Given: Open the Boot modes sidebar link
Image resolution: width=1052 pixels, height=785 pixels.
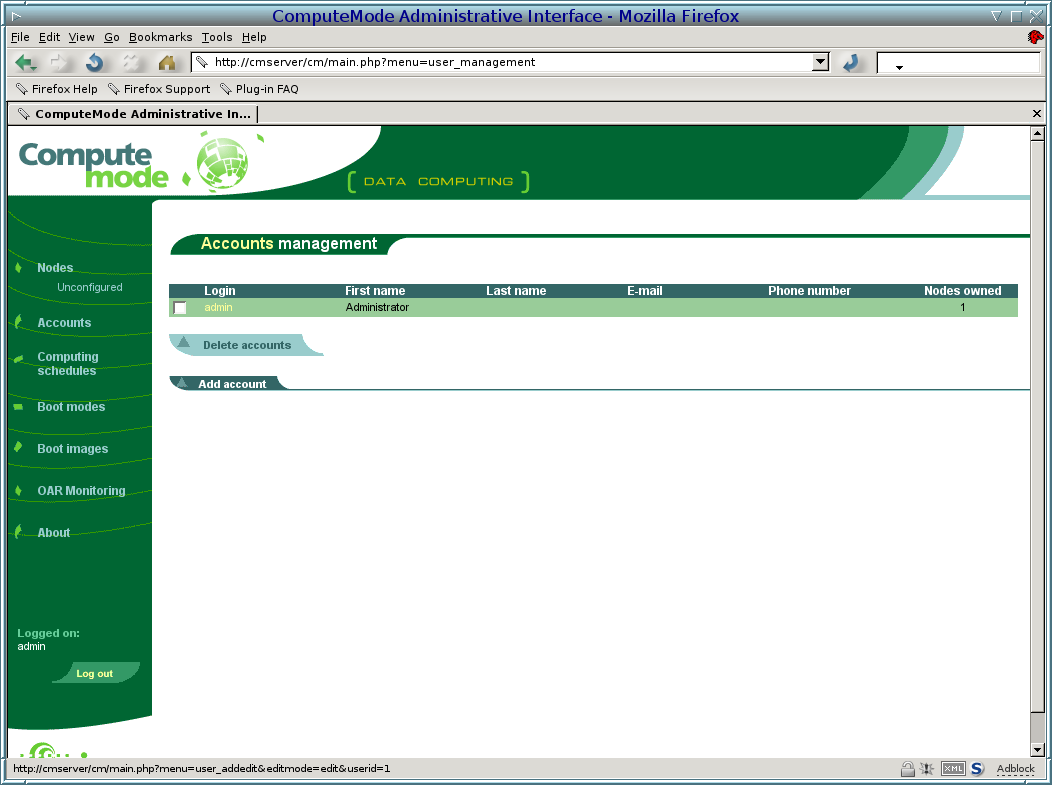Looking at the screenshot, I should pyautogui.click(x=71, y=407).
